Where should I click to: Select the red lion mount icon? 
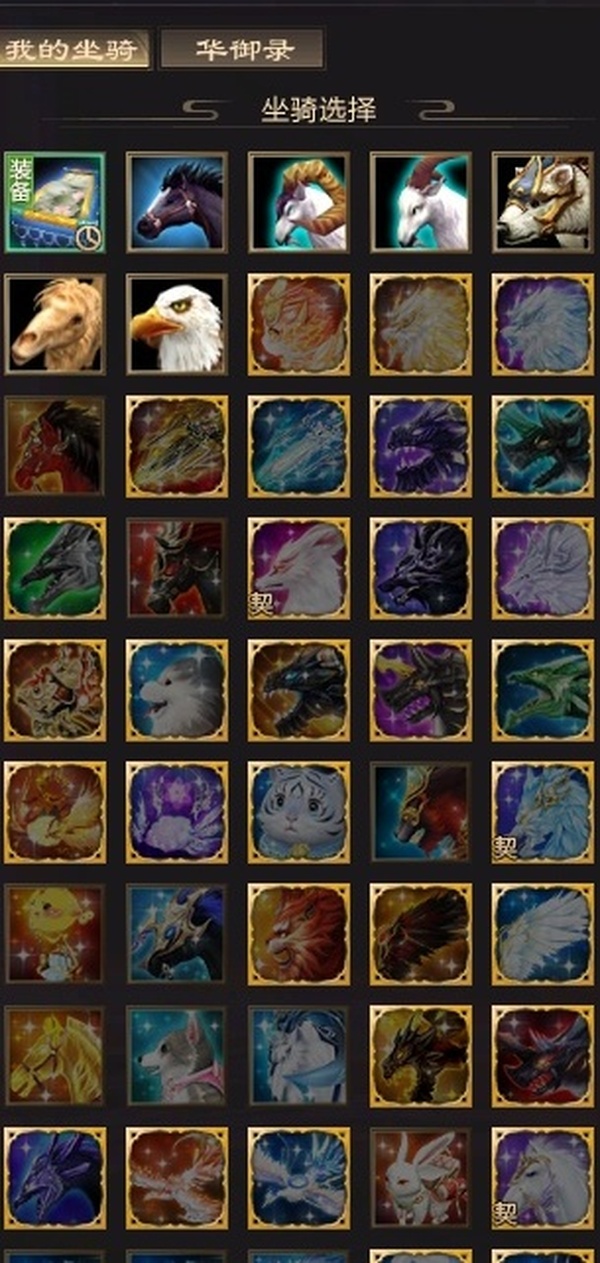299,934
